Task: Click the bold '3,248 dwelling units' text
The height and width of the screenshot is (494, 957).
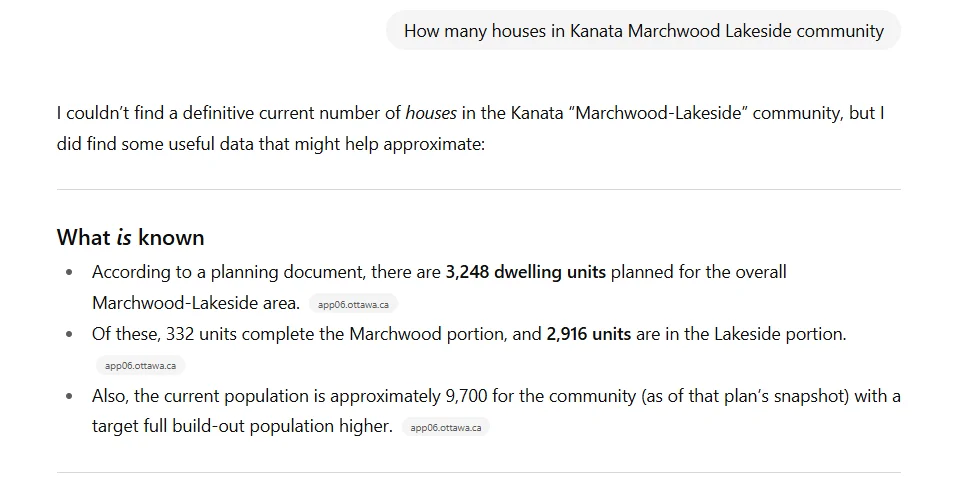Action: (x=525, y=272)
